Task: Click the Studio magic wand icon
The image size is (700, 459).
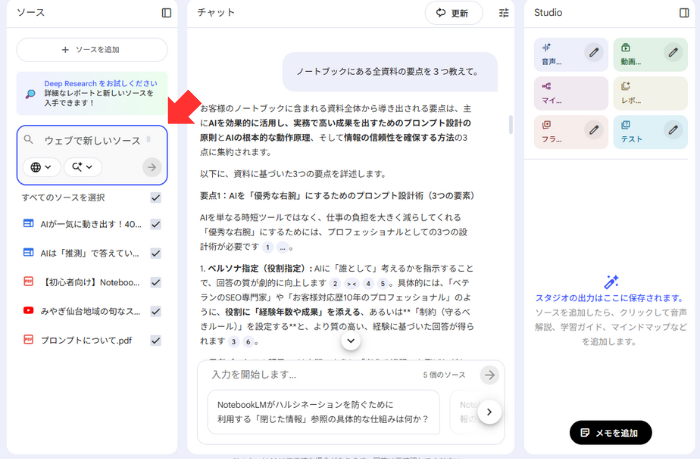Action: click(x=611, y=282)
